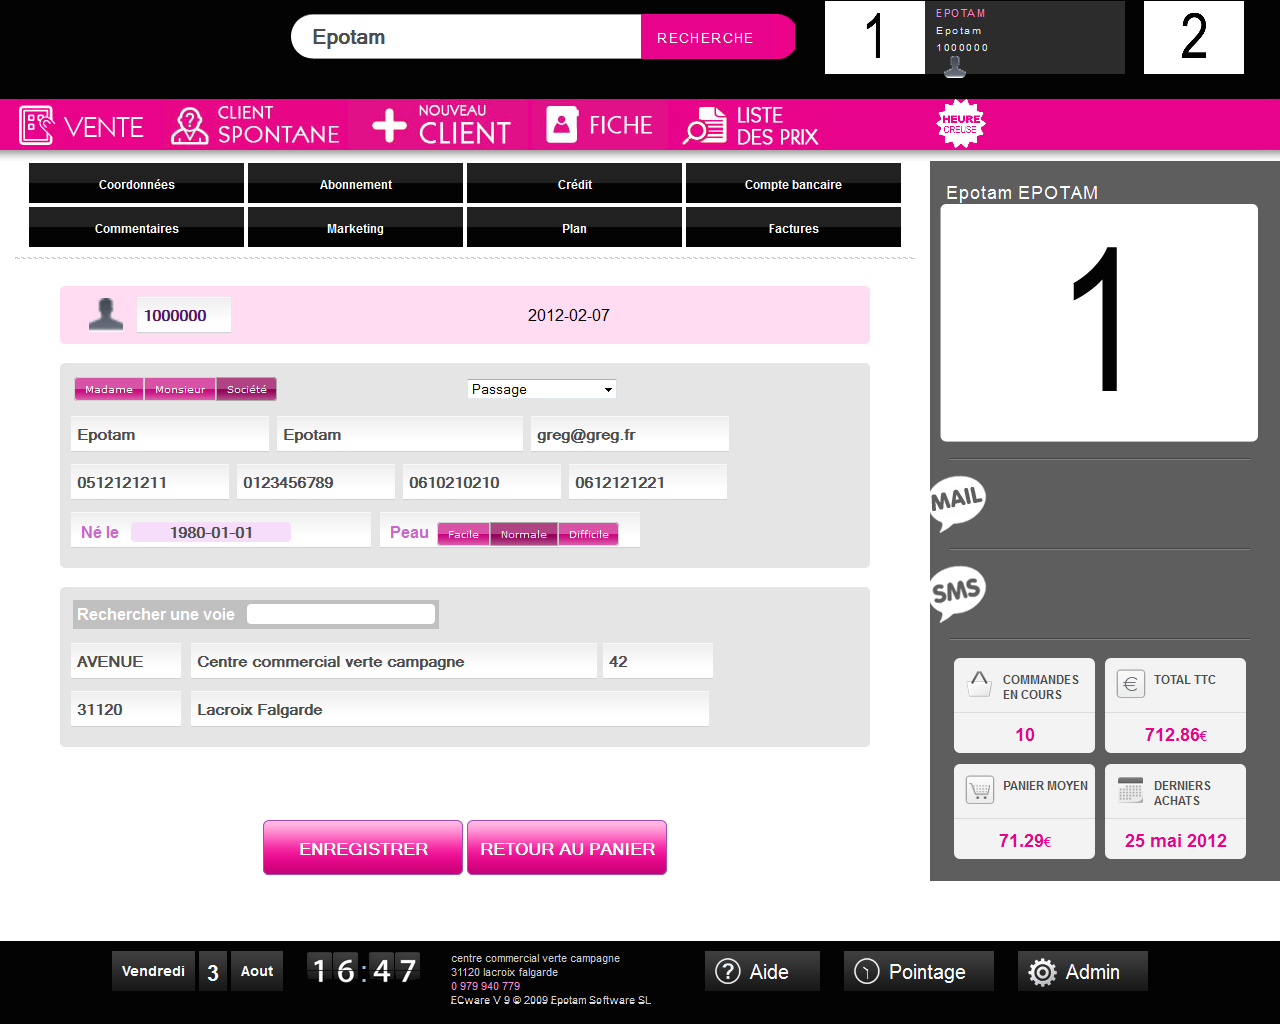Click the MAIL speech bubble icon
1280x1024 pixels.
(957, 500)
